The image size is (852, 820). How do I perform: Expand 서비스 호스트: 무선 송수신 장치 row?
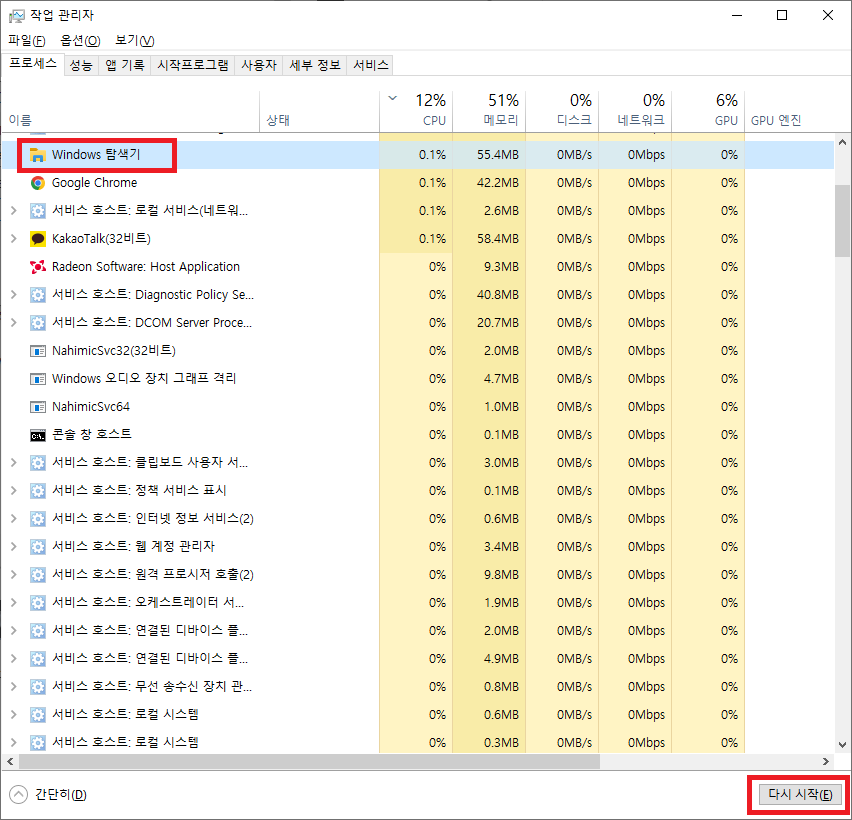point(14,687)
